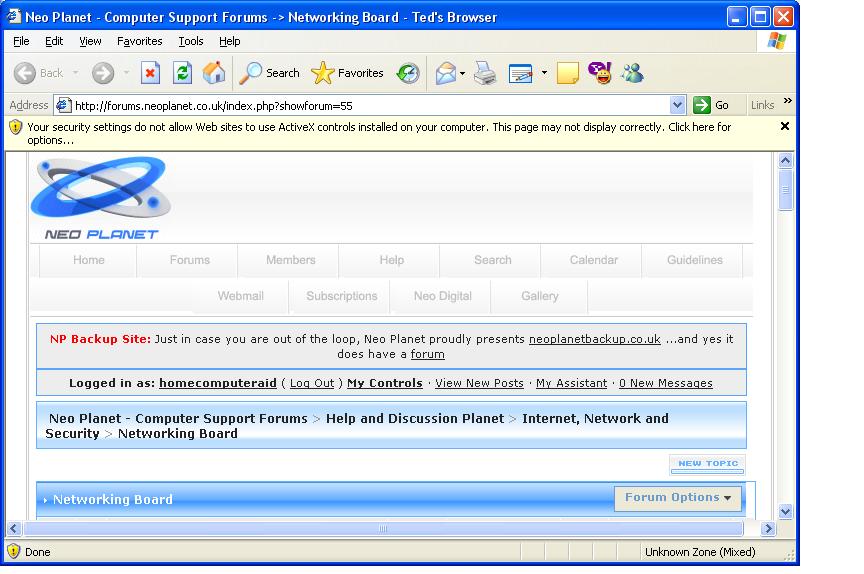The height and width of the screenshot is (574, 864).
Task: Open the View menu
Action: 90,41
